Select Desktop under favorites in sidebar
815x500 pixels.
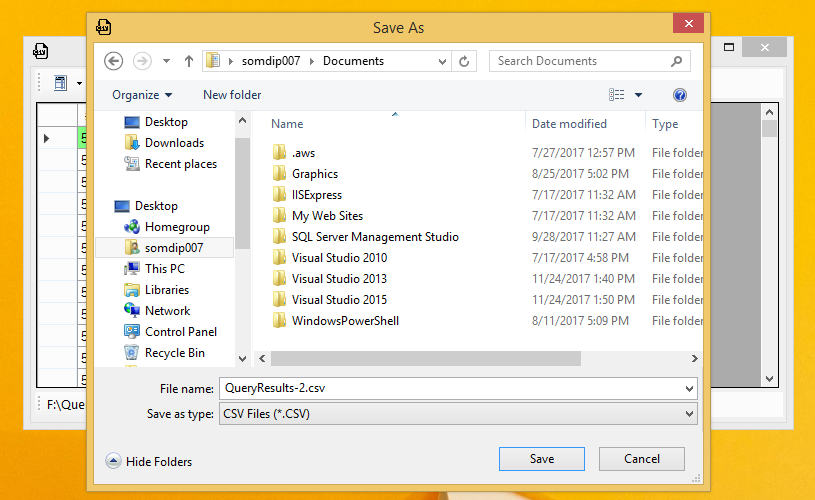coord(156,122)
